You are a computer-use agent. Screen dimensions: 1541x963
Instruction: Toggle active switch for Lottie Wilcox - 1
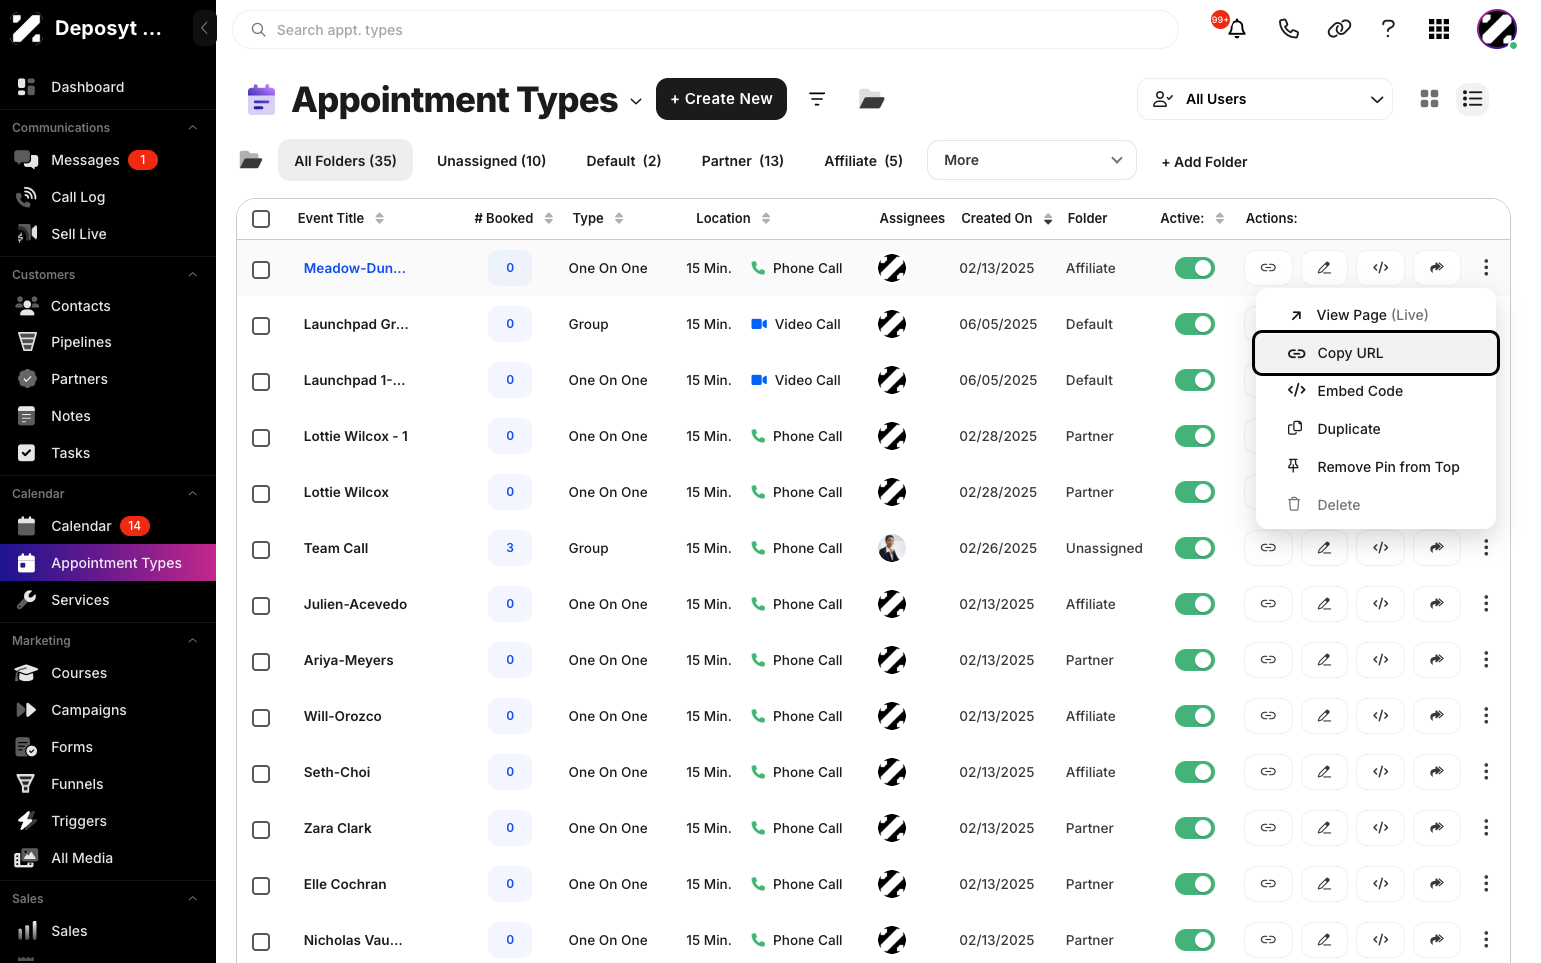coord(1195,436)
